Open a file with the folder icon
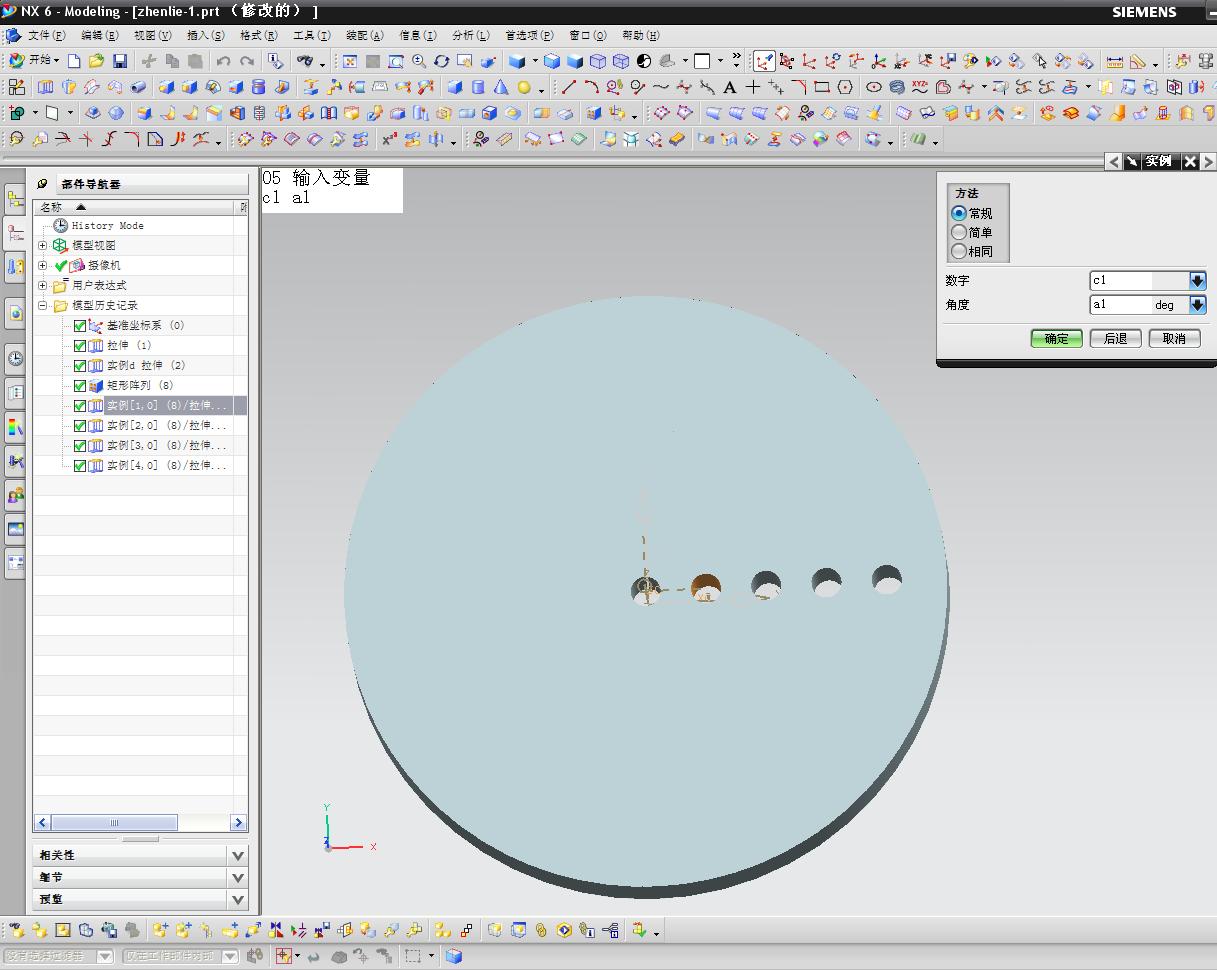 pyautogui.click(x=96, y=61)
